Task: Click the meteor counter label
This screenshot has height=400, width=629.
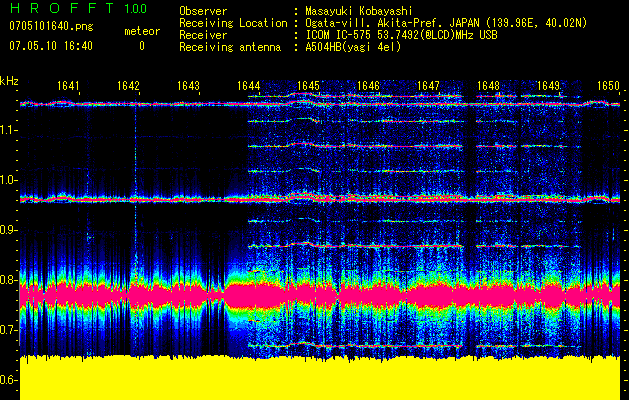Action: click(142, 31)
